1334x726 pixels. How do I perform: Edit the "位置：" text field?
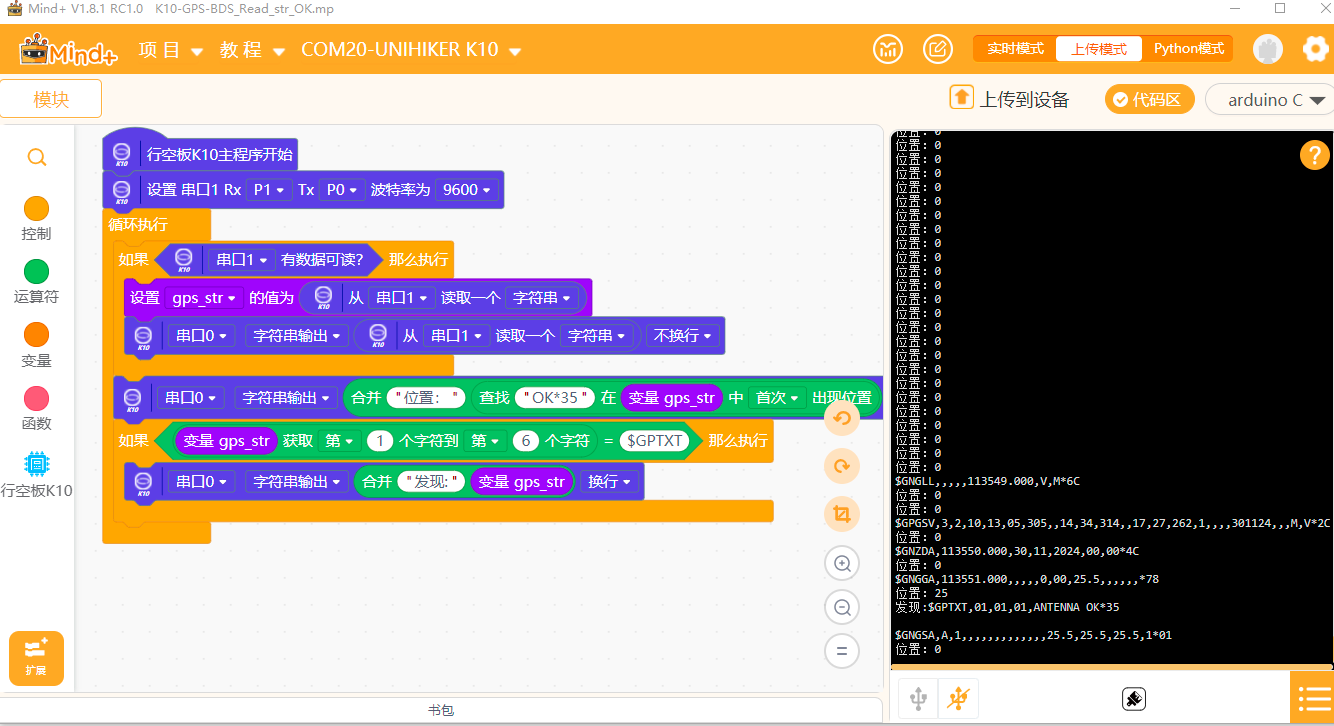[427, 398]
